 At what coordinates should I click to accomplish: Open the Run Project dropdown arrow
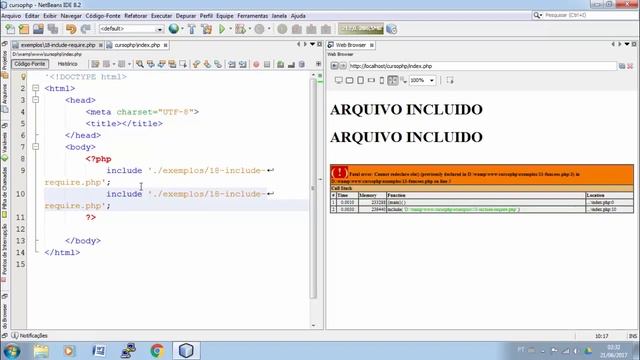[x=230, y=29]
